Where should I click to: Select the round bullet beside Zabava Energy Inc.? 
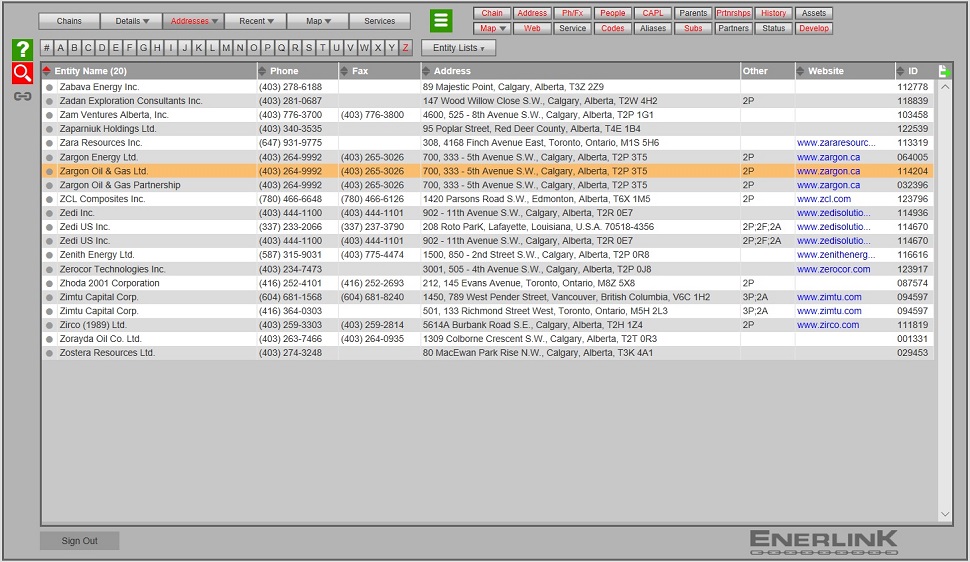[x=49, y=87]
